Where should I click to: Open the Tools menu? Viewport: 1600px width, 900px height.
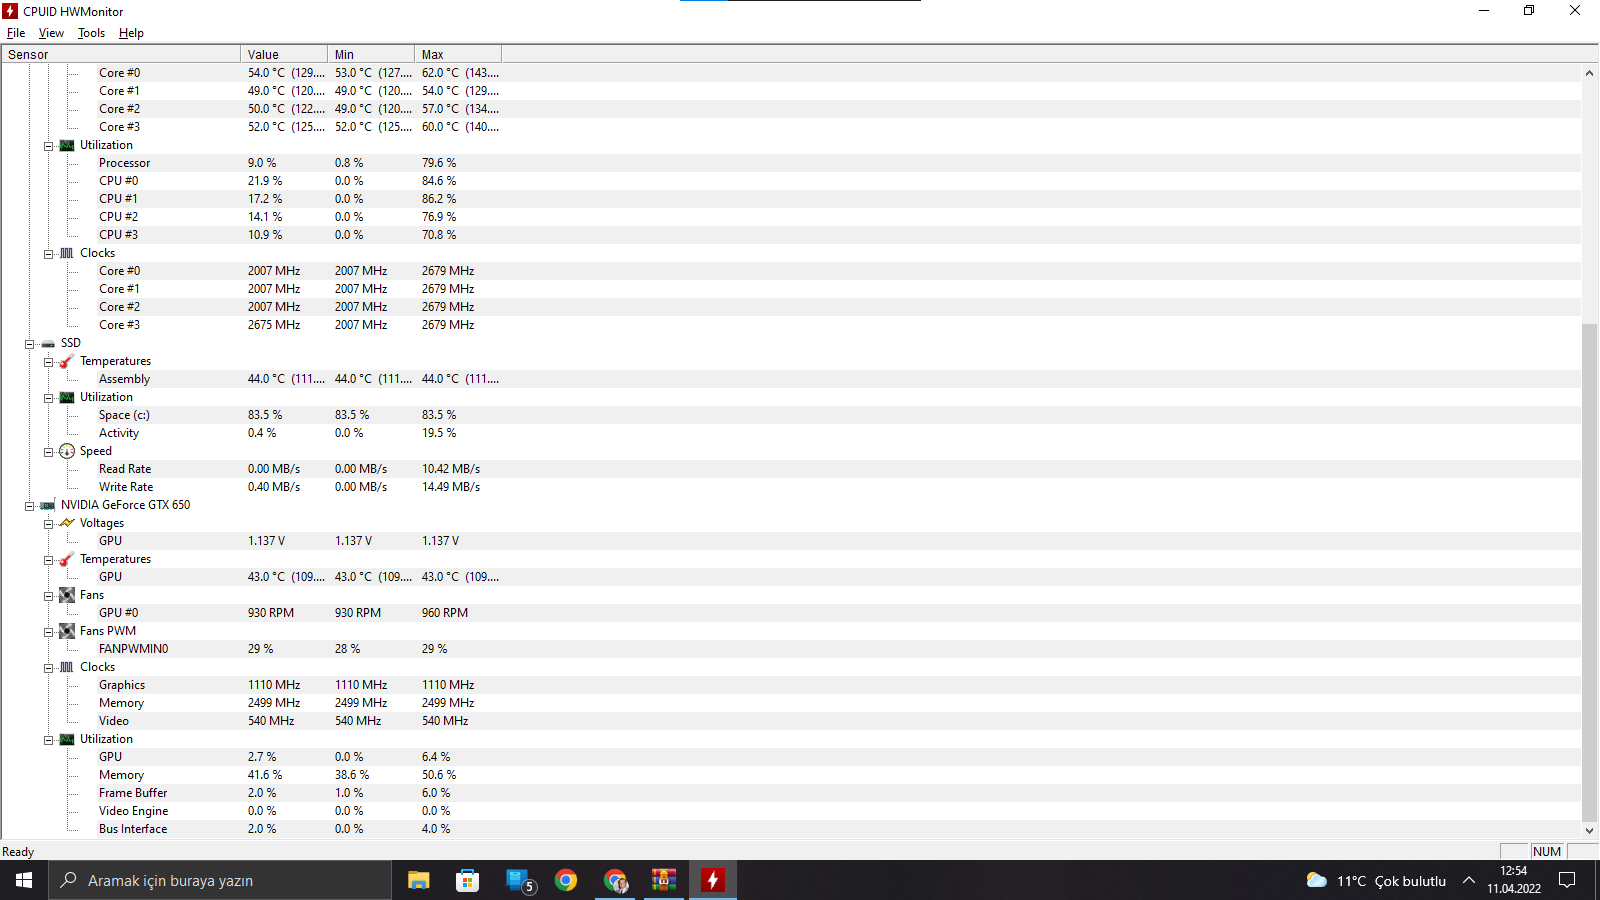point(91,33)
